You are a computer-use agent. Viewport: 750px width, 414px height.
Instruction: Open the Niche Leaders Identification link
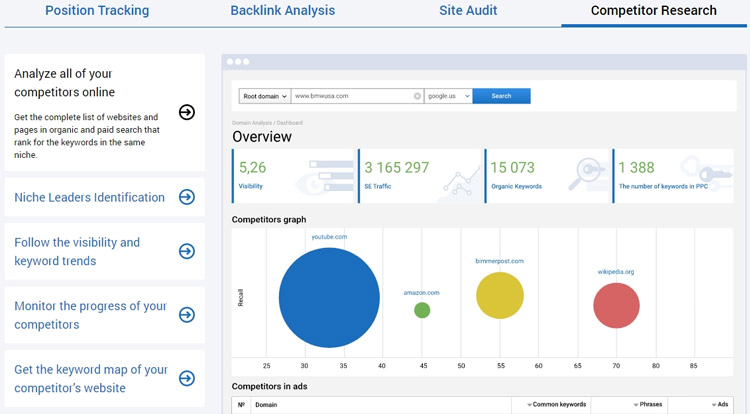click(89, 197)
